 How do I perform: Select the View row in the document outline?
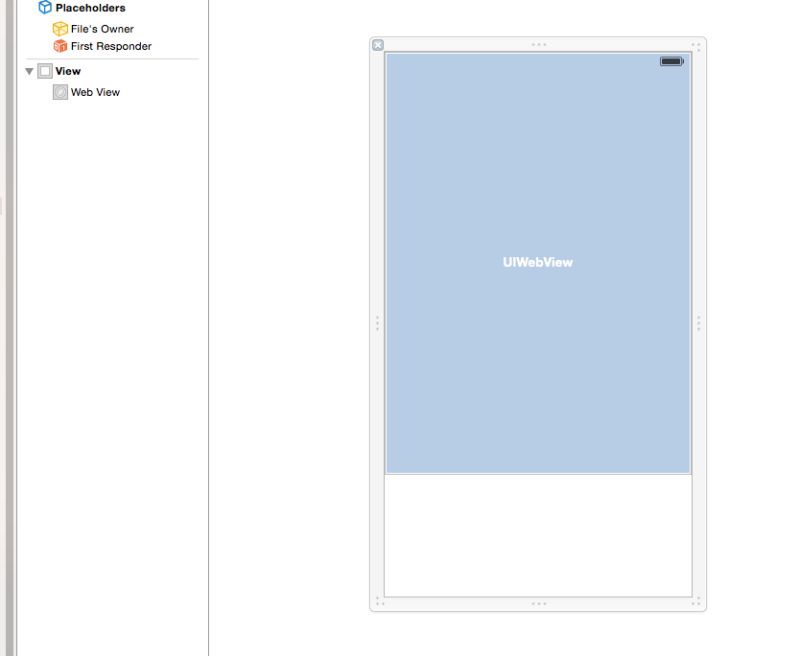[x=66, y=71]
